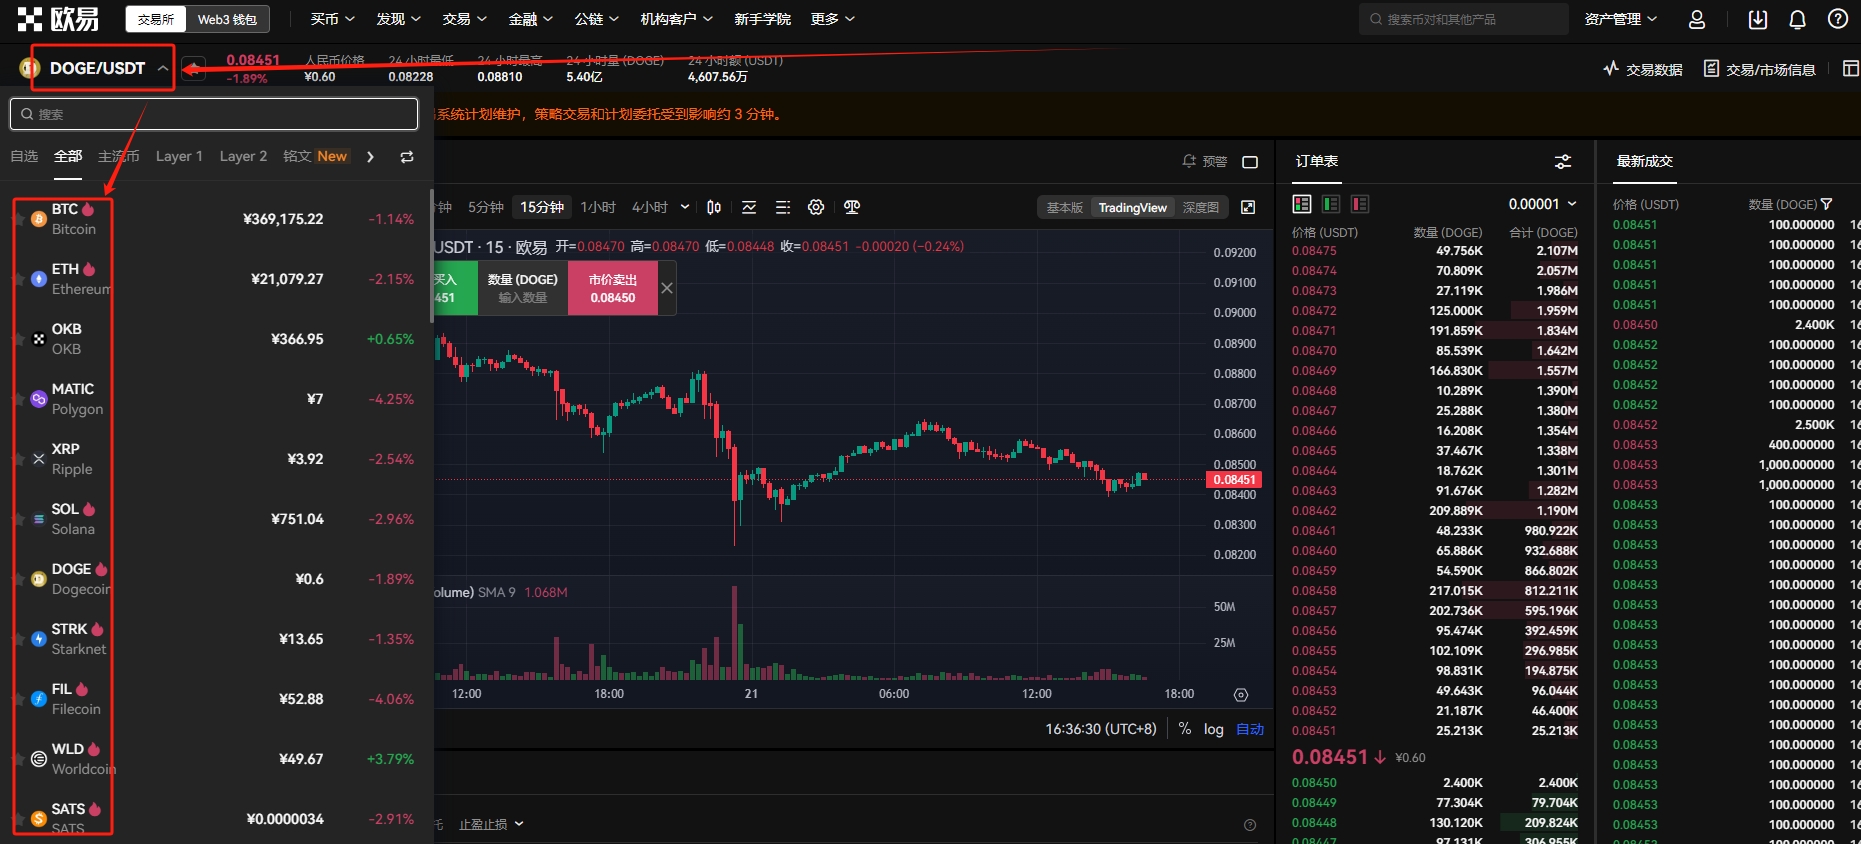Close the quick trade popup
The width and height of the screenshot is (1861, 844).
[x=667, y=288]
